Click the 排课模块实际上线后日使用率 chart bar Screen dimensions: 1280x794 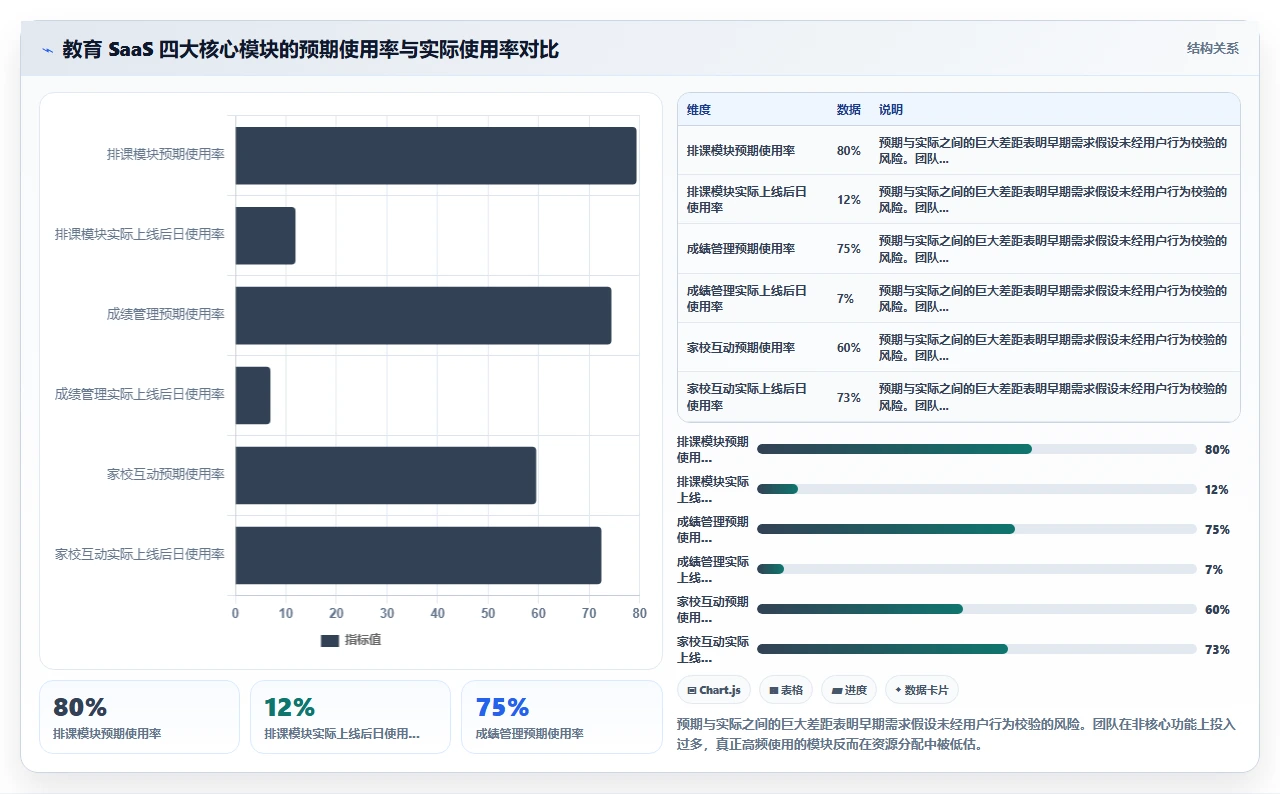266,236
